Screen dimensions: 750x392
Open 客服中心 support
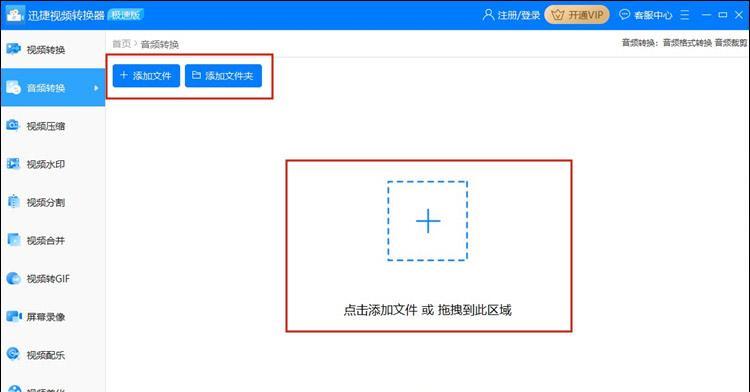pos(646,15)
